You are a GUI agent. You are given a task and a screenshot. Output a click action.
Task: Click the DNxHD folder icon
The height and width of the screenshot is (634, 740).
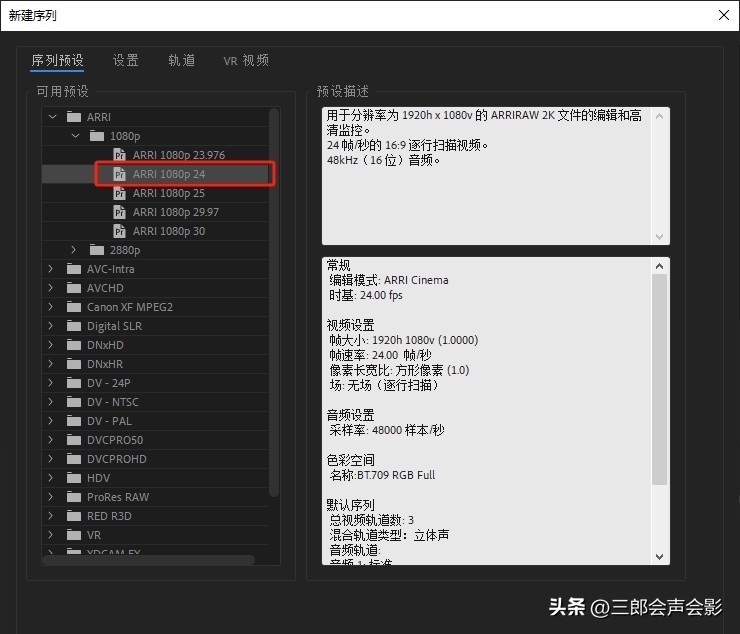[74, 345]
